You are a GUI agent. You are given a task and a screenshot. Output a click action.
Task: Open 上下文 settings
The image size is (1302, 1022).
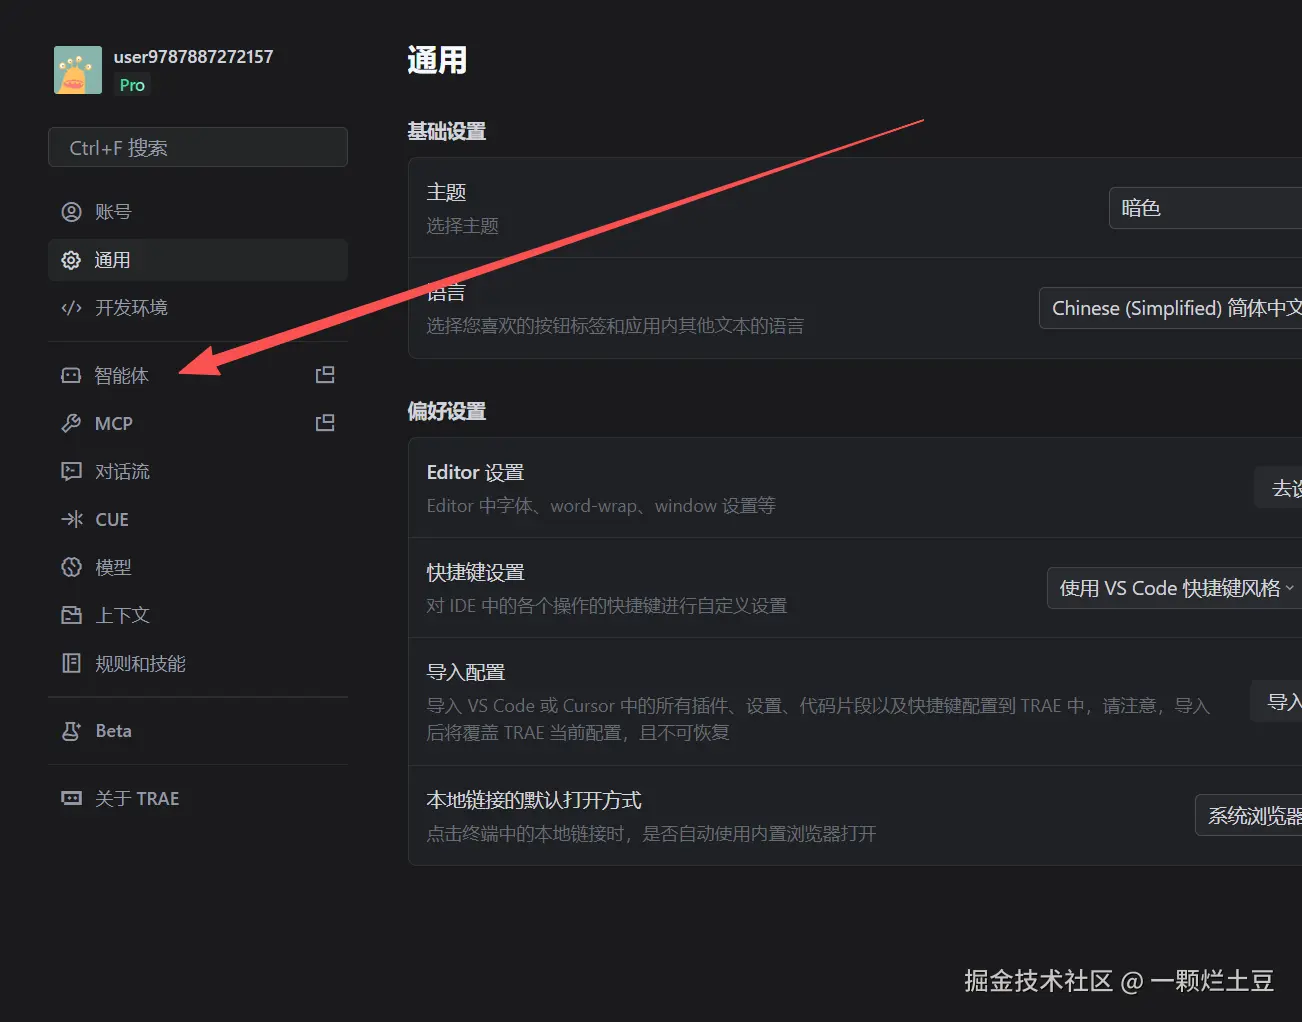[x=198, y=616]
